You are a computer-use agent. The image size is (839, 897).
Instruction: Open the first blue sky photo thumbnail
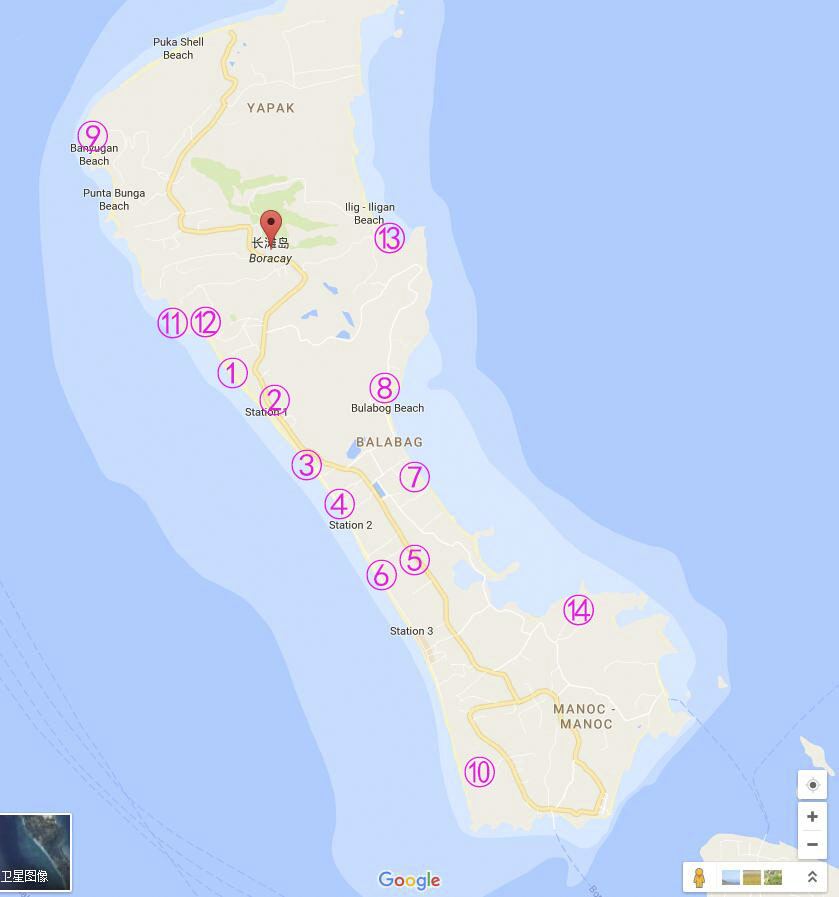(730, 877)
